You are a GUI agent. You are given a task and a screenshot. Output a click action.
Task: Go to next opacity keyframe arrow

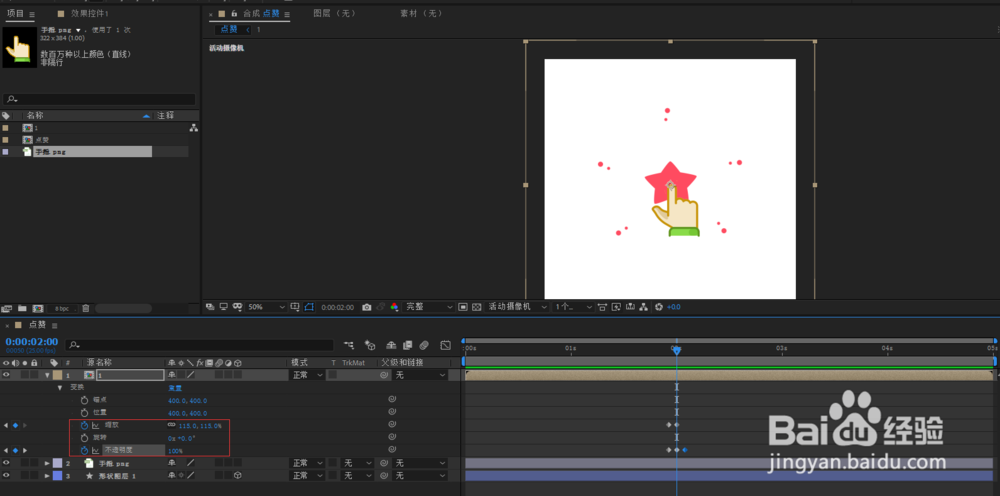25,451
